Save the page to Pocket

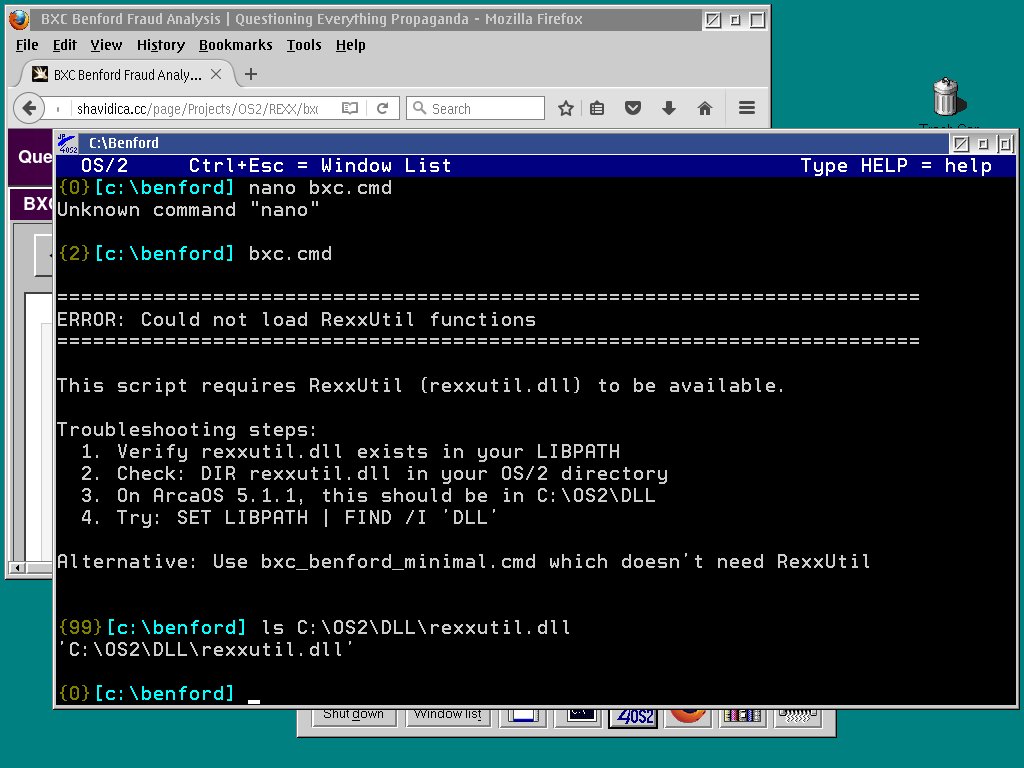click(x=633, y=107)
